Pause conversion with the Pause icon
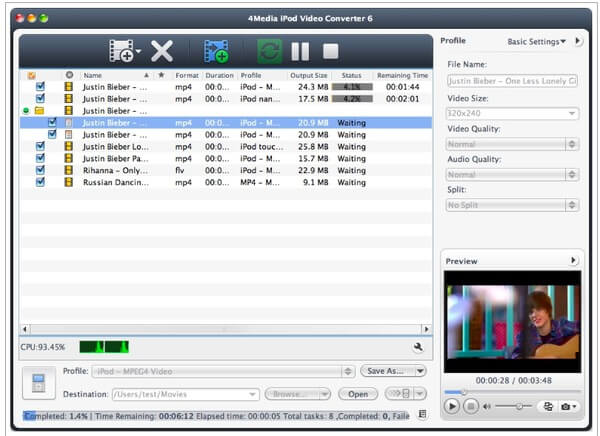 tap(300, 51)
